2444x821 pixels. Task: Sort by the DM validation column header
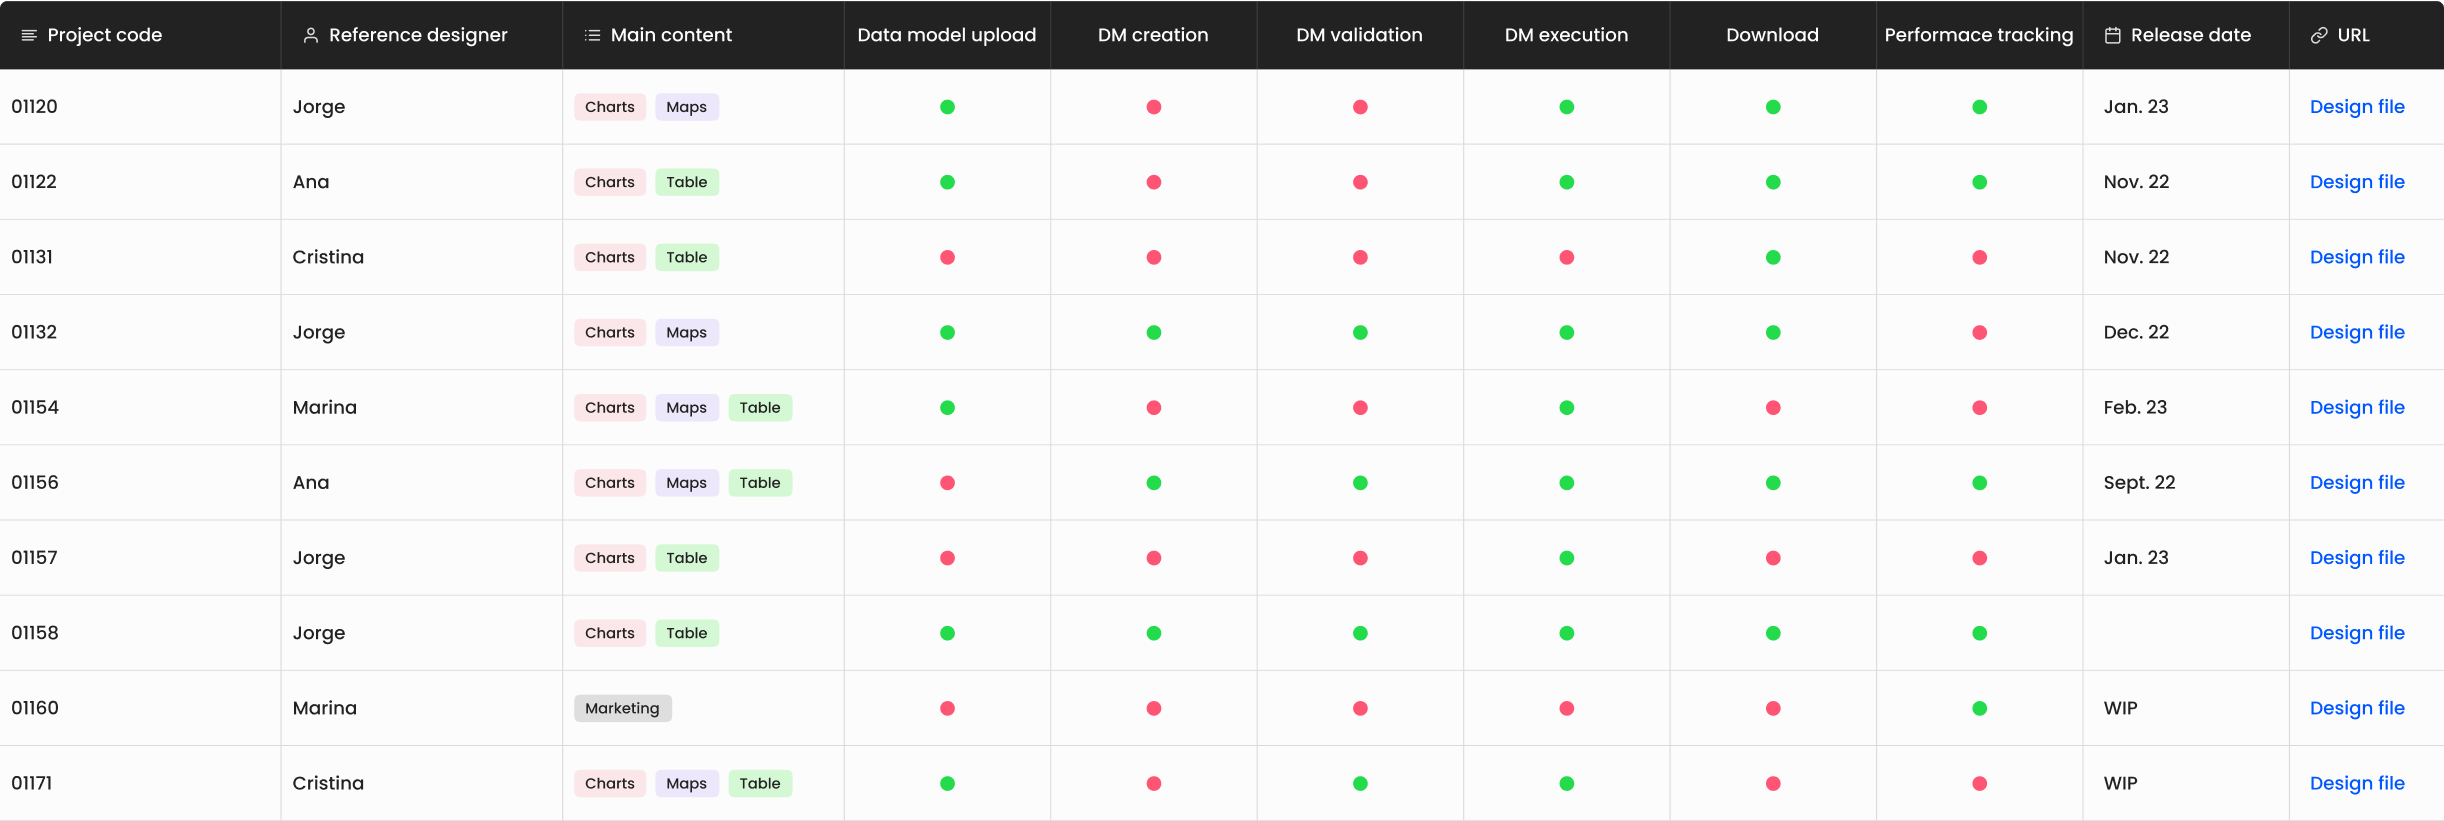point(1359,35)
